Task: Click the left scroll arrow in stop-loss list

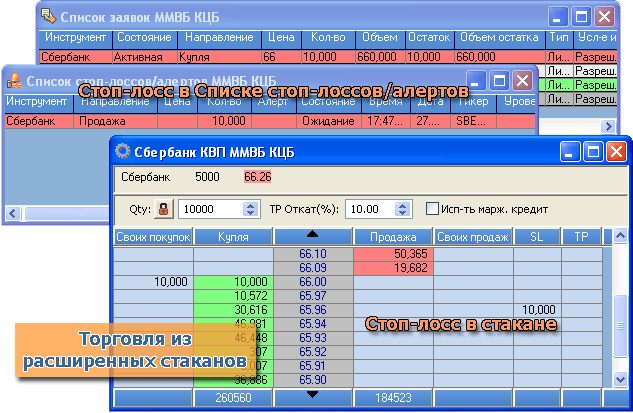Action: pyautogui.click(x=13, y=213)
